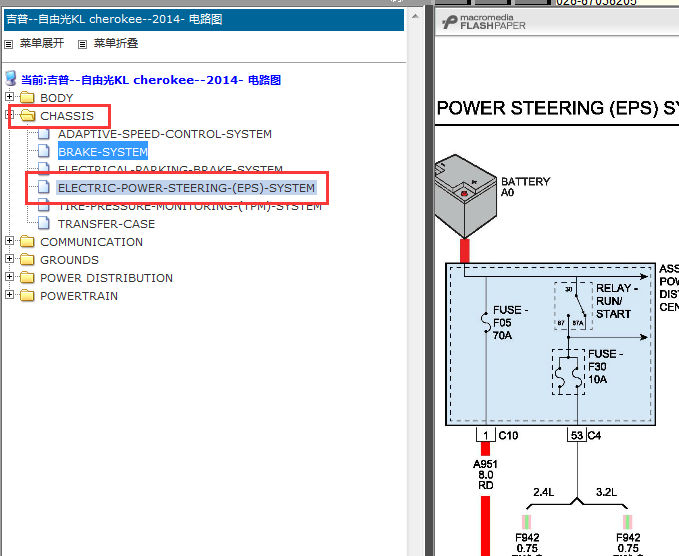679x556 pixels.
Task: Click connector pin 53 box
Action: coord(577,435)
